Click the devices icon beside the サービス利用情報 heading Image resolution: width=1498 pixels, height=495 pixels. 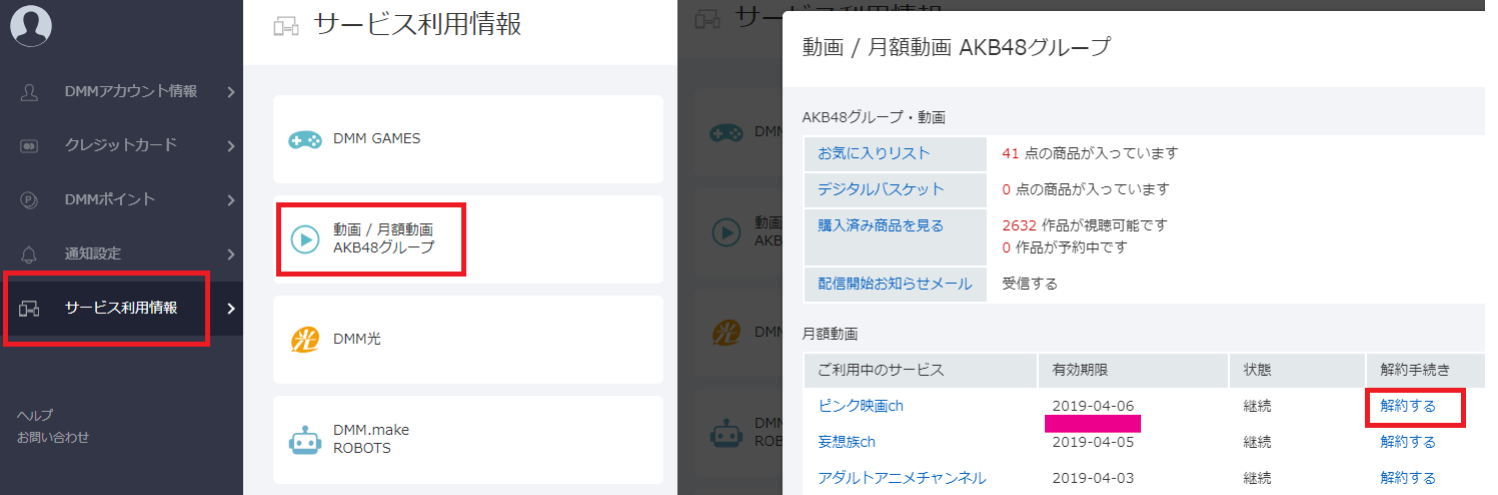286,26
